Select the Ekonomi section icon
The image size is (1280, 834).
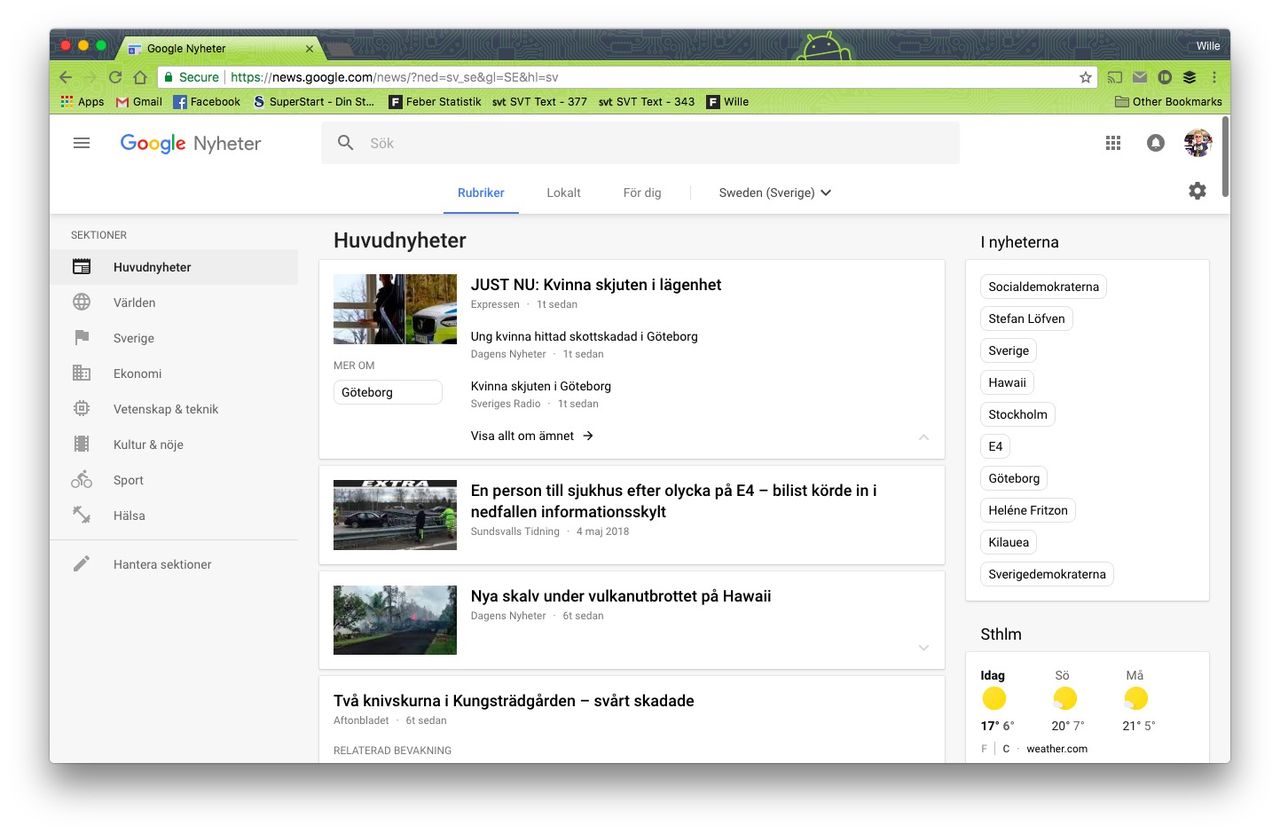[x=83, y=373]
